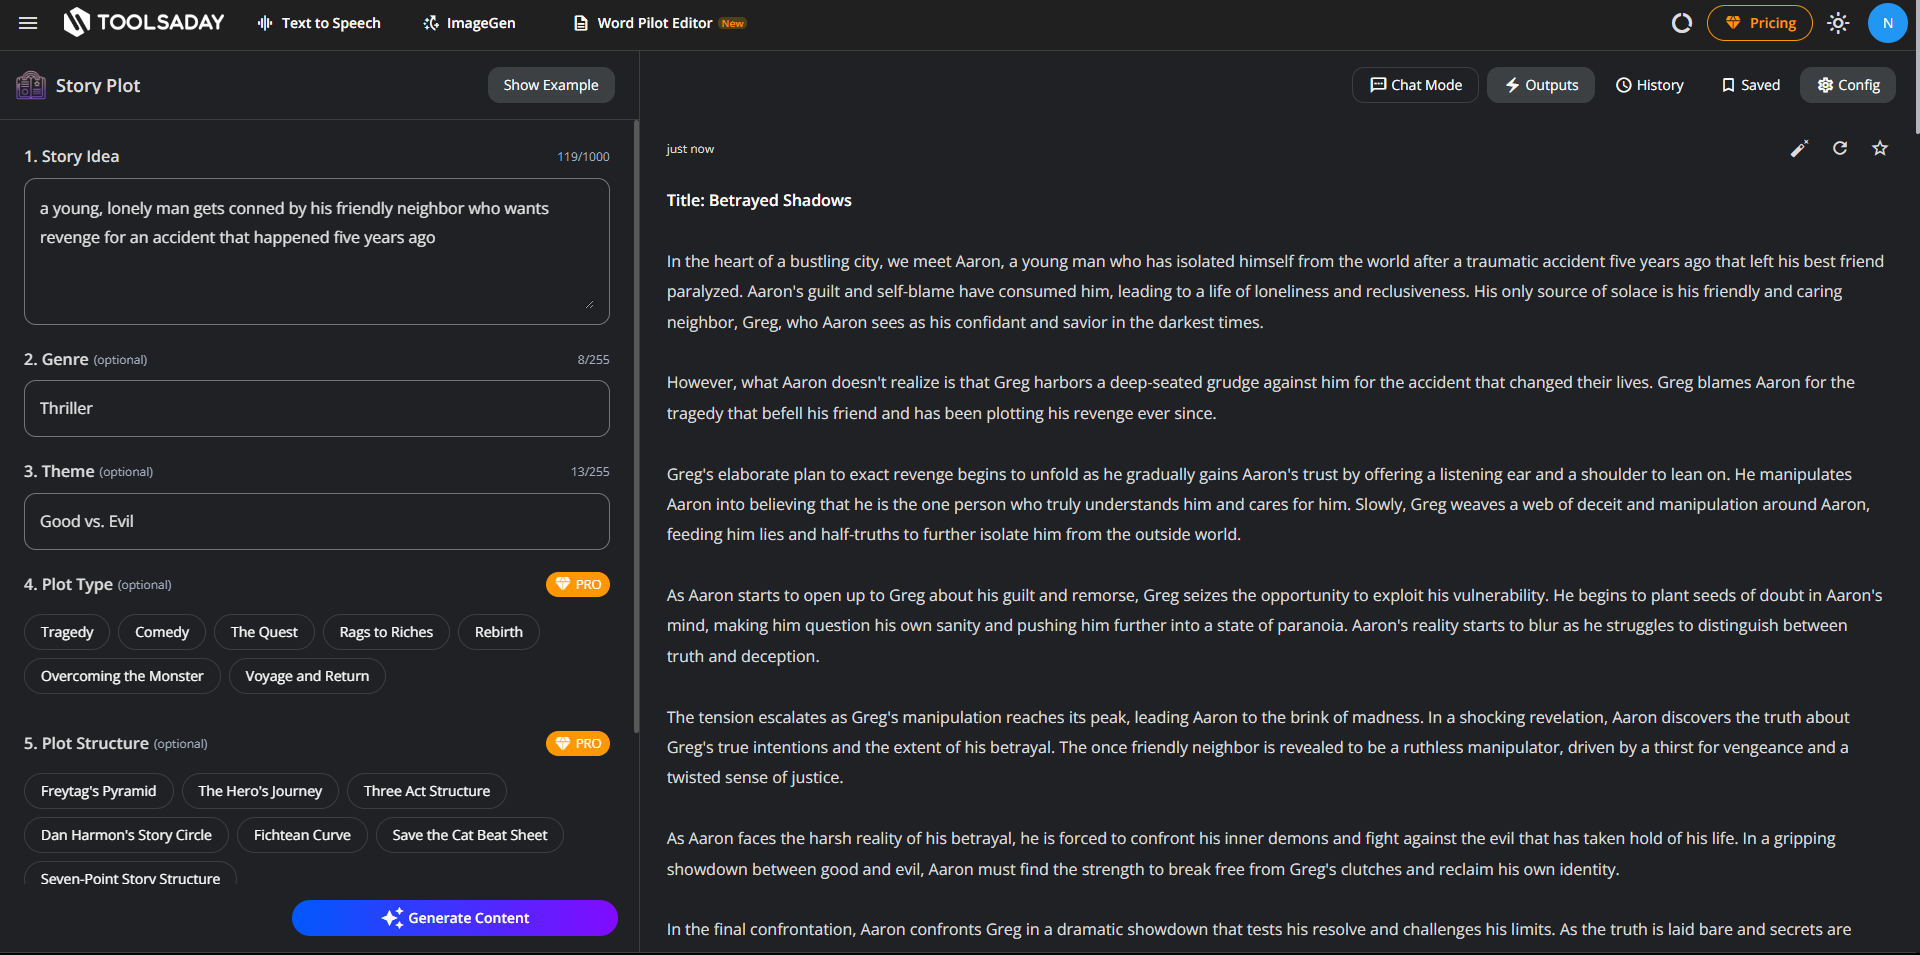Image resolution: width=1920 pixels, height=955 pixels.
Task: Click the ToolsADay logo
Action: pos(144,23)
